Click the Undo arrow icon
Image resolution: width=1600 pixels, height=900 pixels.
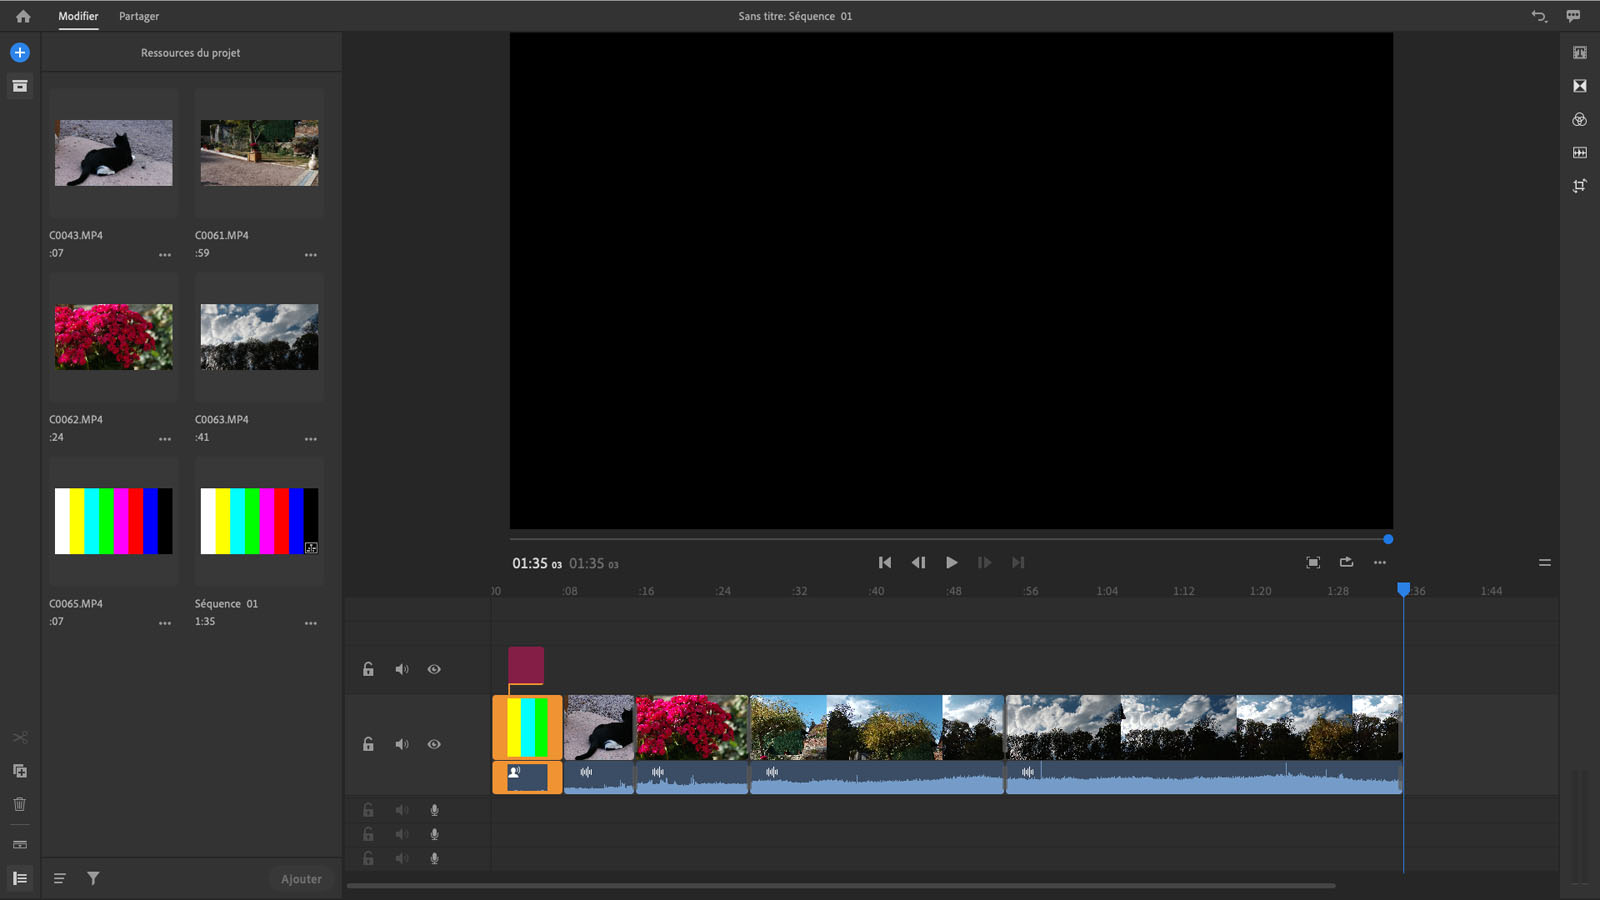click(x=1539, y=16)
